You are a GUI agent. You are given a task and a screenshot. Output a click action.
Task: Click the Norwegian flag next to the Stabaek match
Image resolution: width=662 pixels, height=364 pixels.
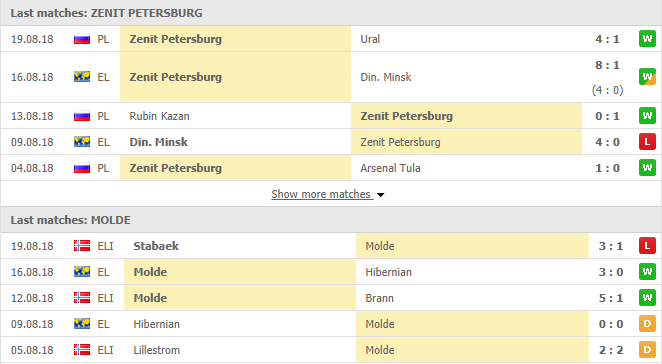(82, 246)
